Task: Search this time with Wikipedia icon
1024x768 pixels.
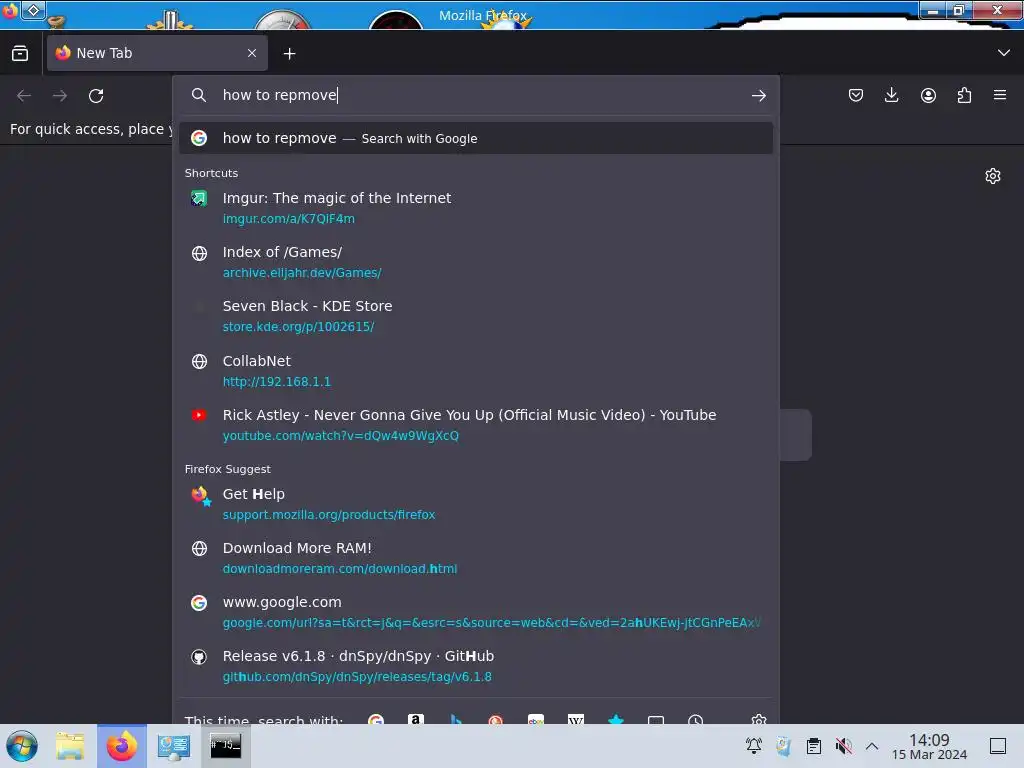Action: [576, 720]
